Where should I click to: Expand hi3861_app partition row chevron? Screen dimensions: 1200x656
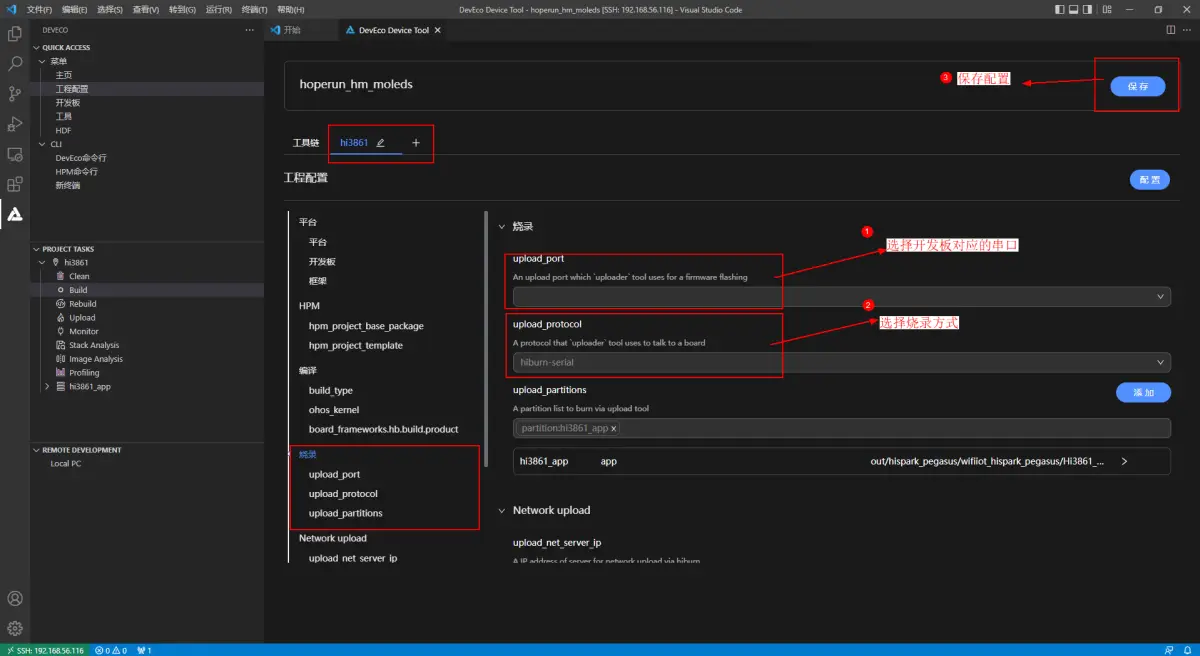point(1124,462)
